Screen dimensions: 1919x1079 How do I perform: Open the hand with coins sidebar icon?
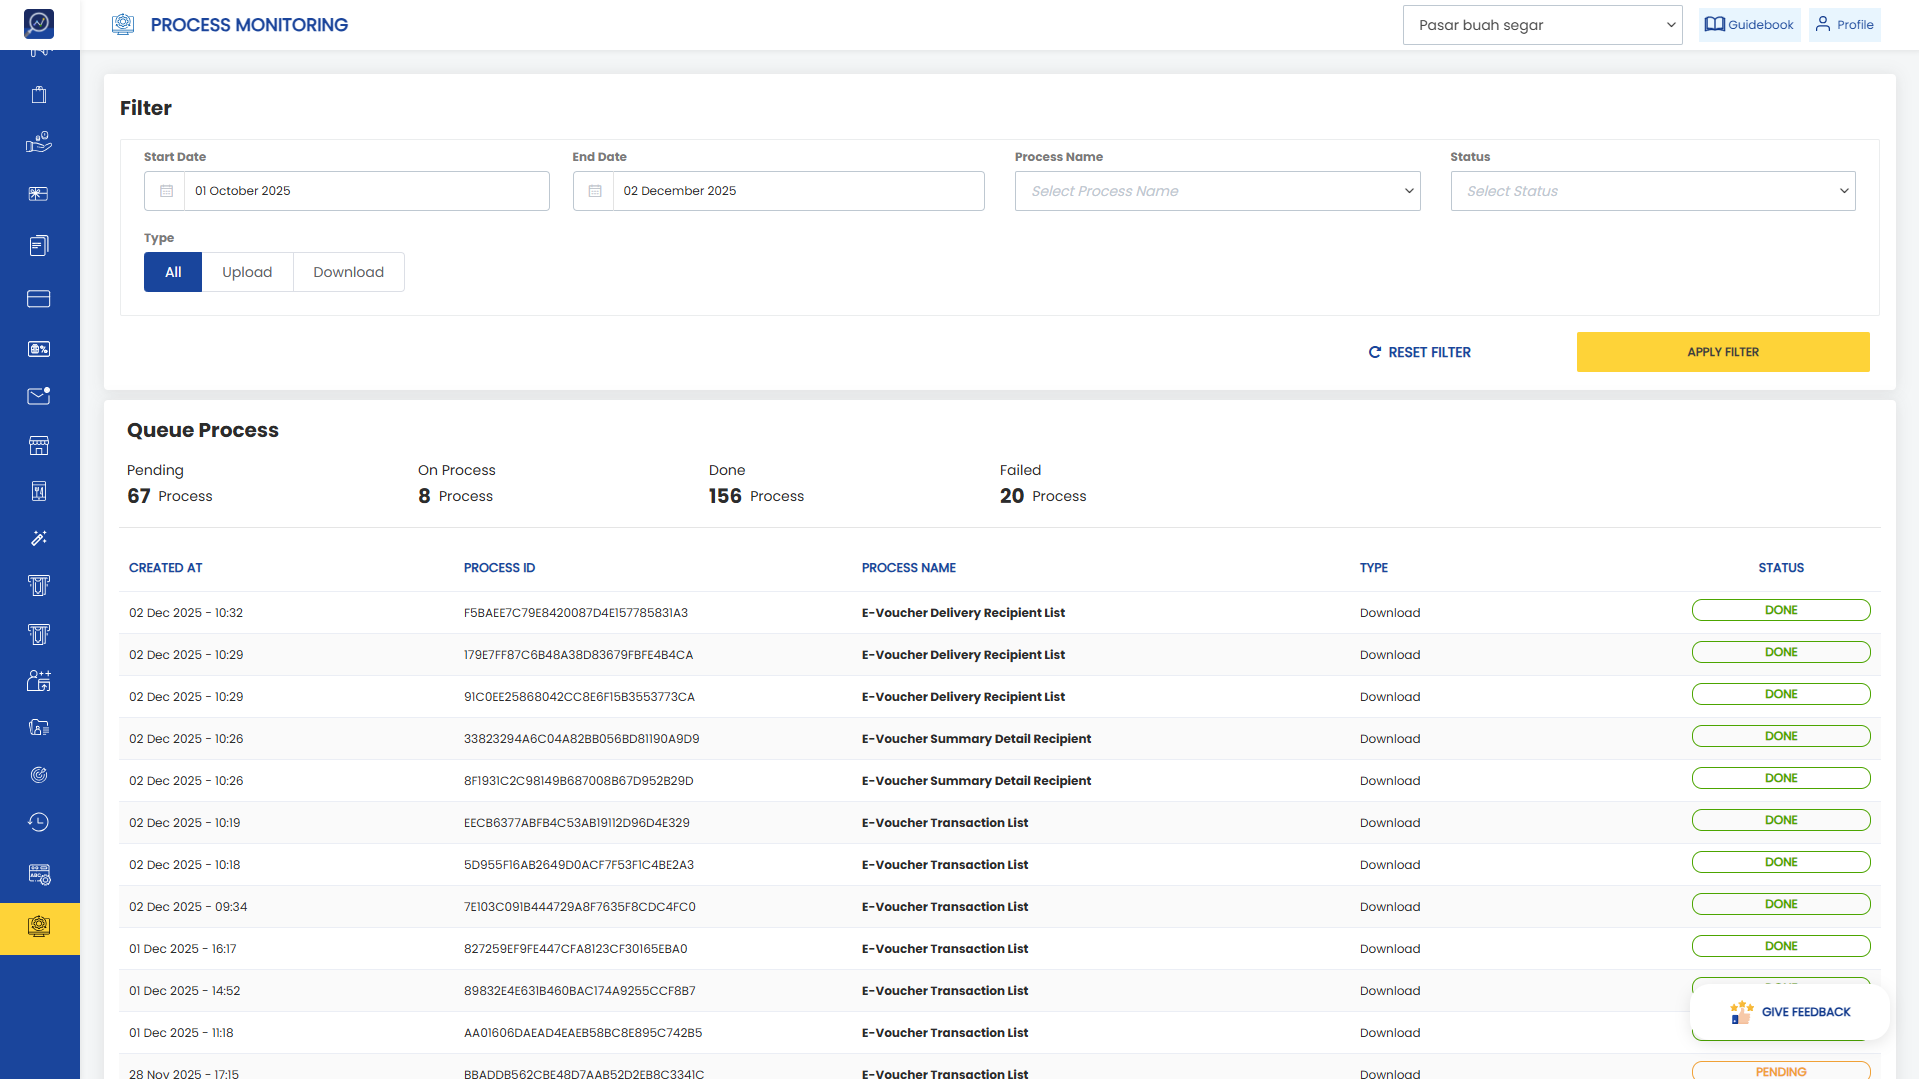coord(39,142)
